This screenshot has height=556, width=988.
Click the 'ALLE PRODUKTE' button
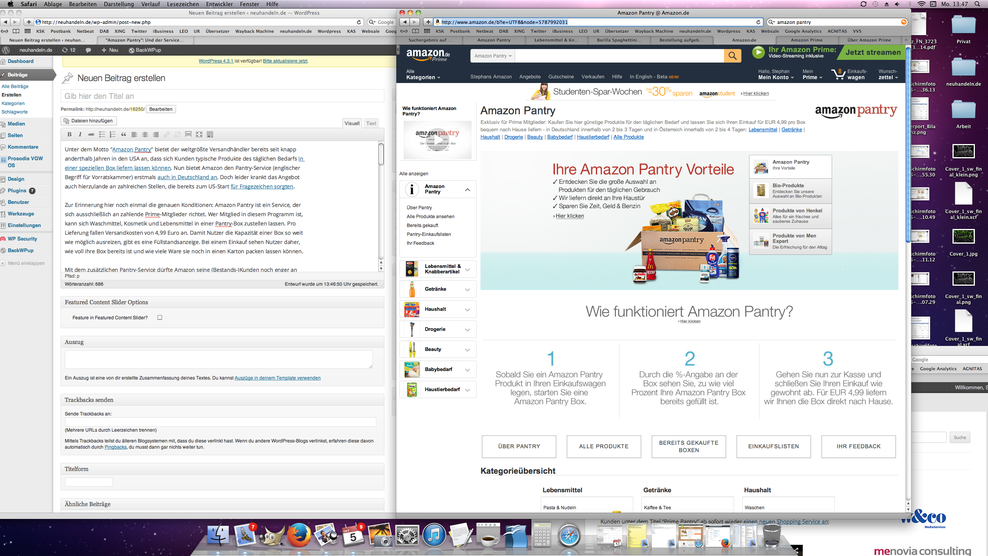pyautogui.click(x=604, y=446)
